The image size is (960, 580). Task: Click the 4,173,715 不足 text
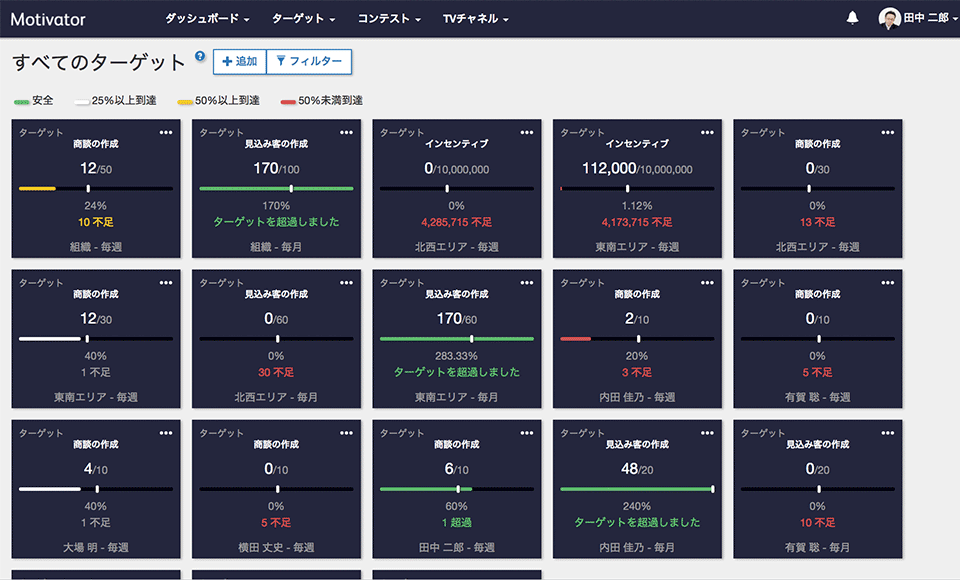637,222
